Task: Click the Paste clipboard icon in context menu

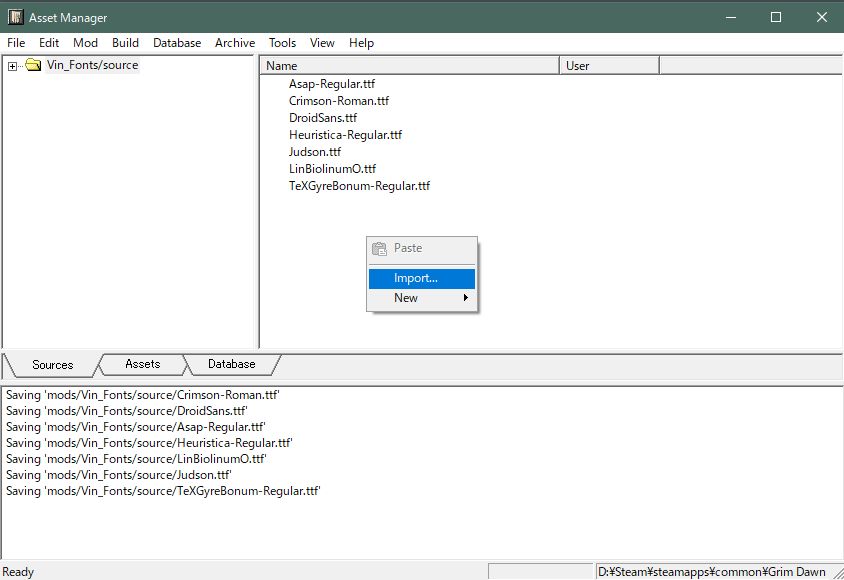Action: 379,248
